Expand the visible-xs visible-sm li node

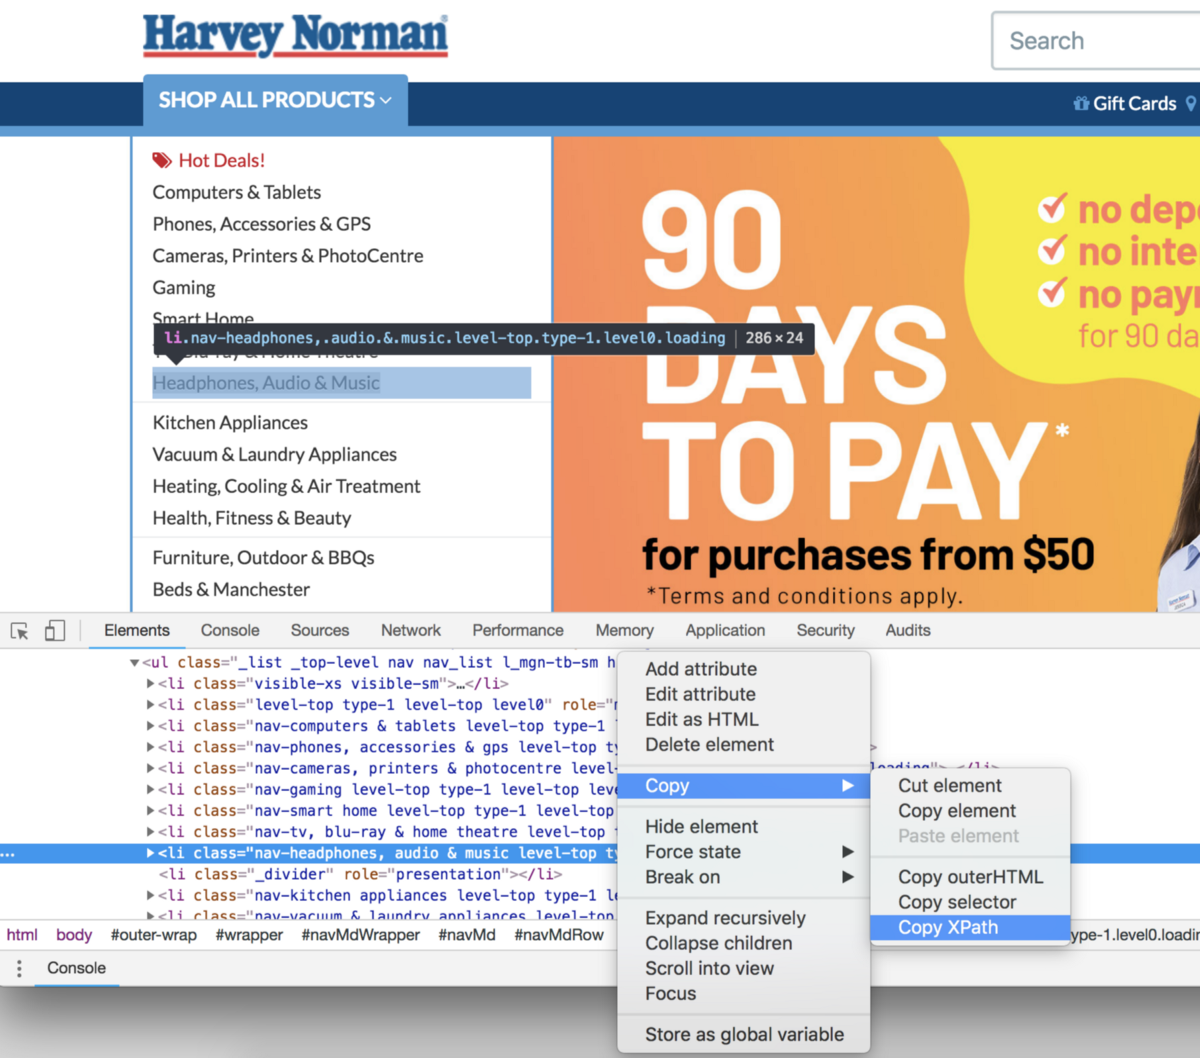(150, 684)
